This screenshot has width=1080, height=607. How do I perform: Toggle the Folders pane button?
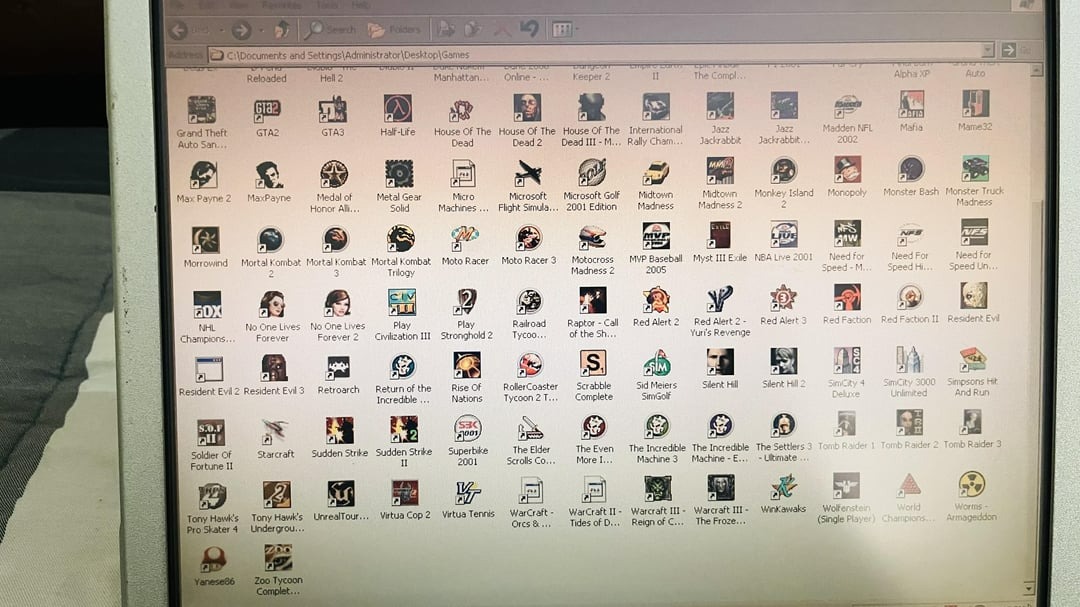pos(394,30)
